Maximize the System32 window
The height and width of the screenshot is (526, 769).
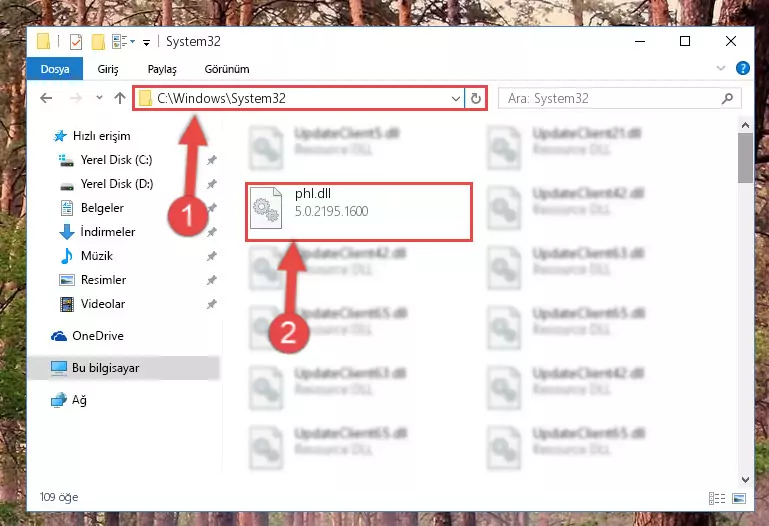tap(685, 42)
